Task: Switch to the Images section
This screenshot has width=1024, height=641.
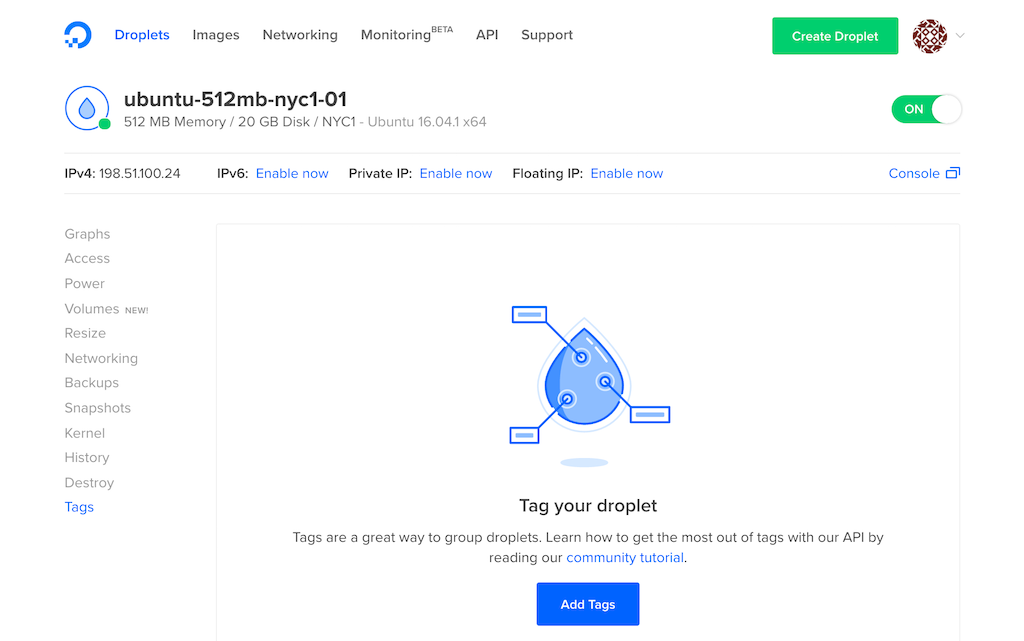Action: [215, 34]
